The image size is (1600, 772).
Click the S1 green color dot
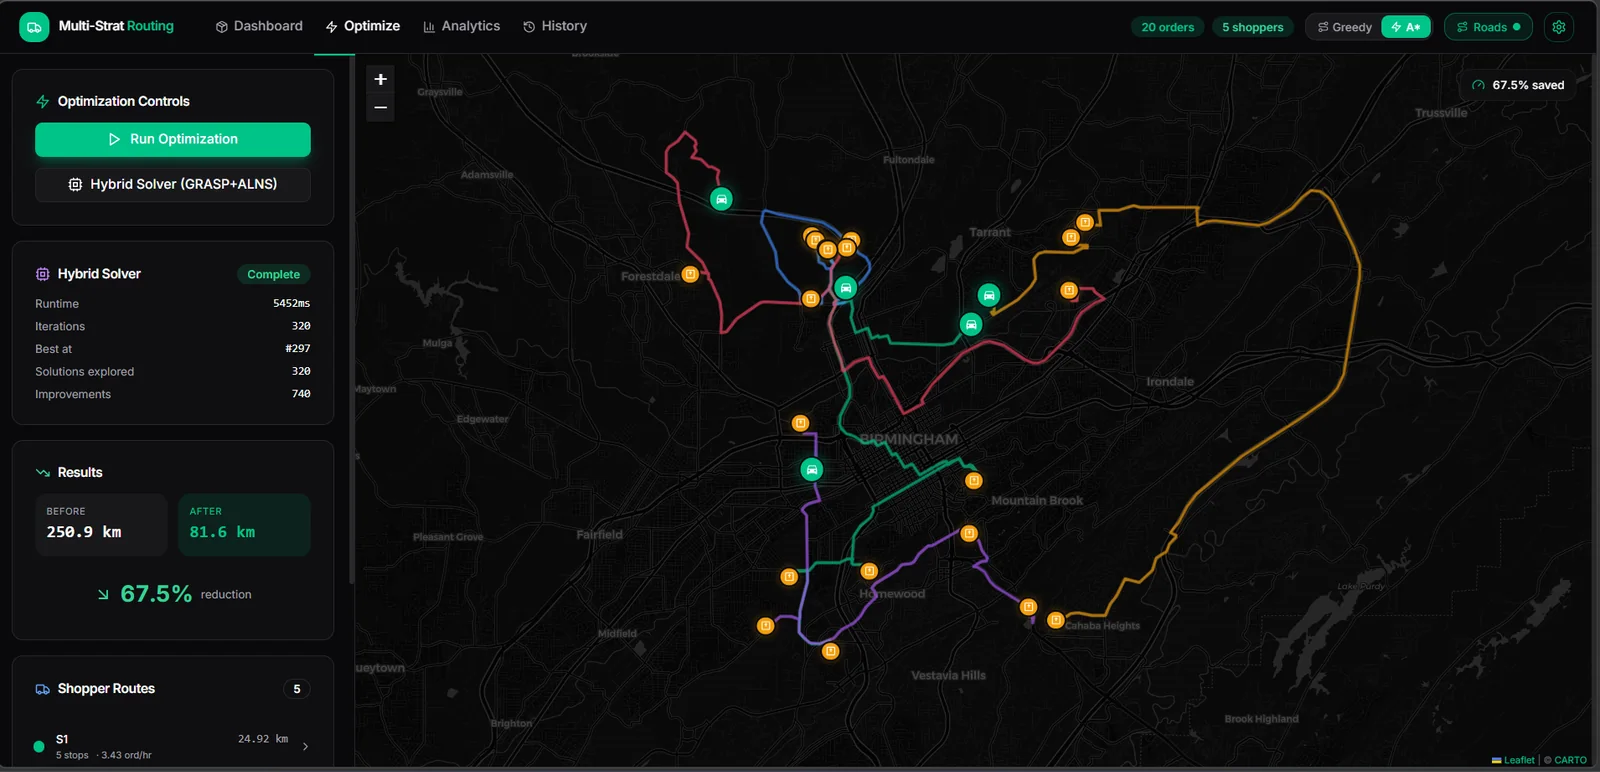coord(39,746)
